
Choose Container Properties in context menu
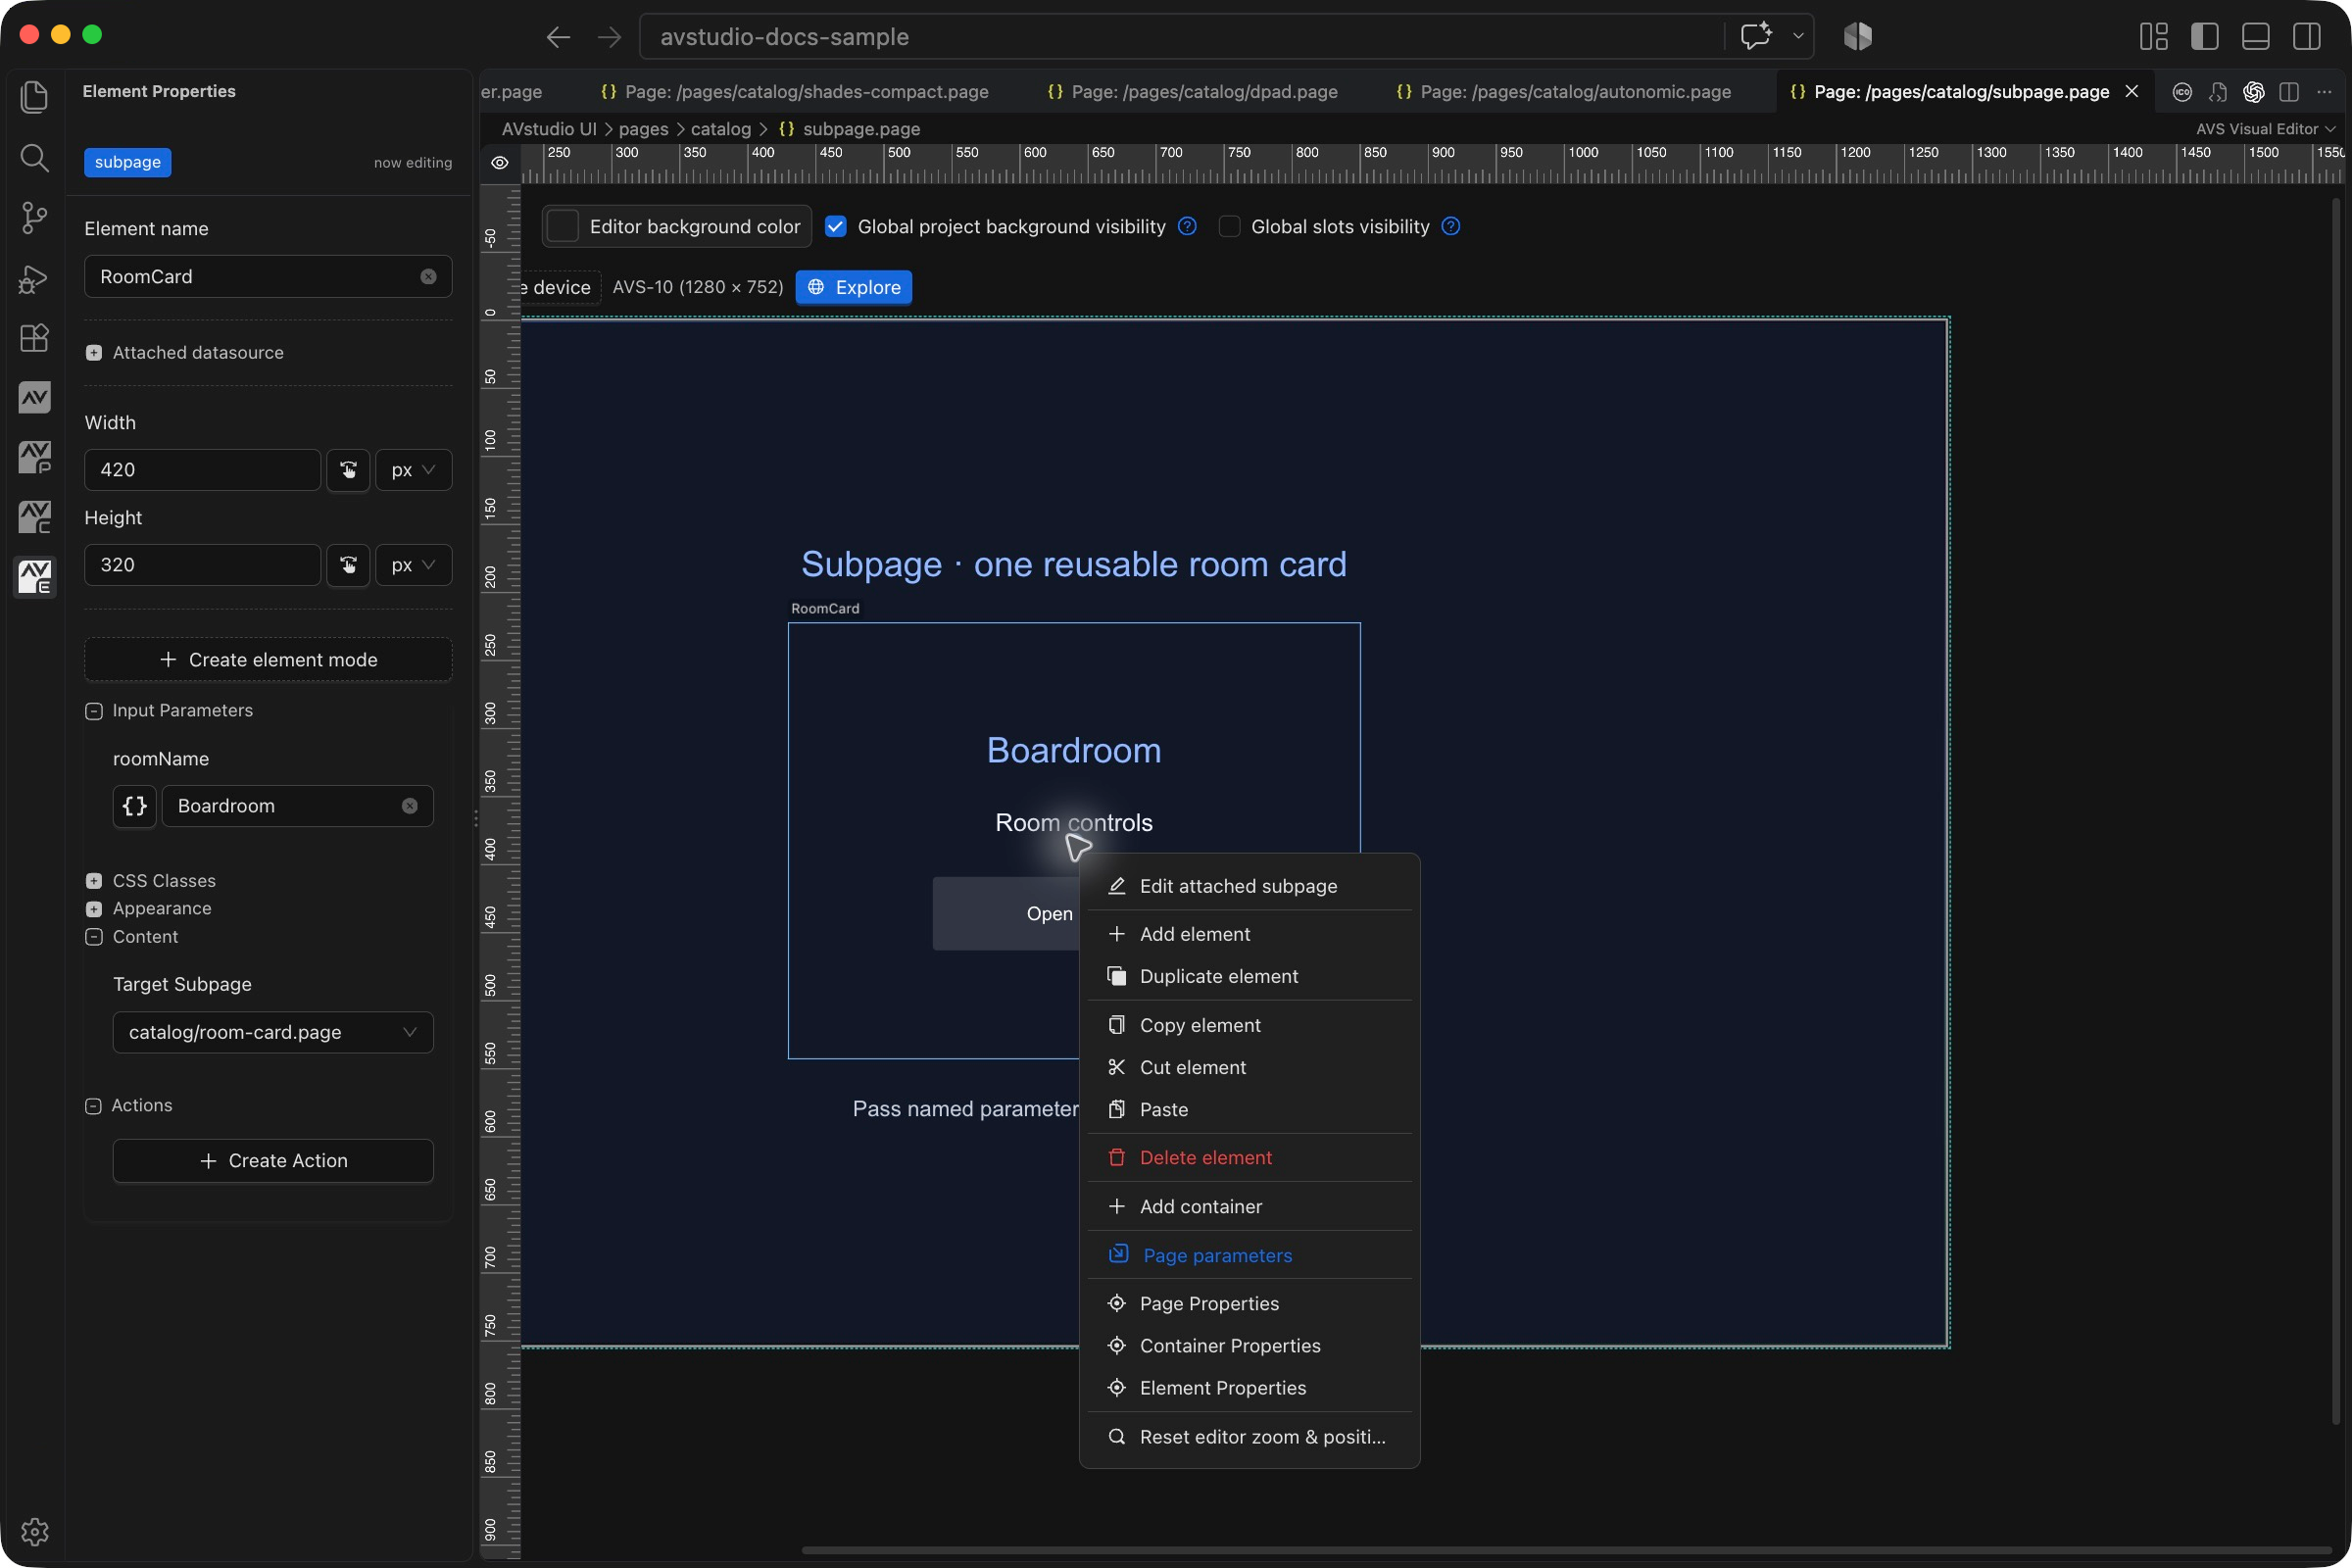coord(1249,1346)
